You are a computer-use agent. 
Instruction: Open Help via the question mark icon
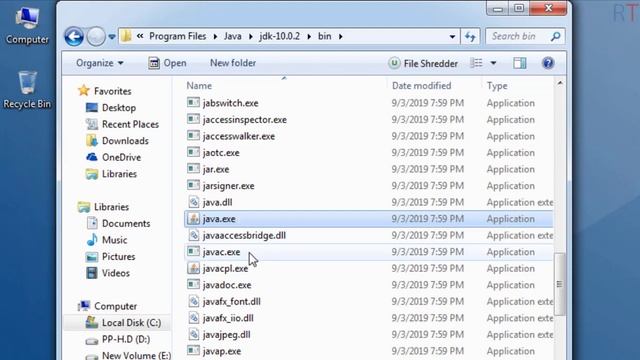coord(548,63)
